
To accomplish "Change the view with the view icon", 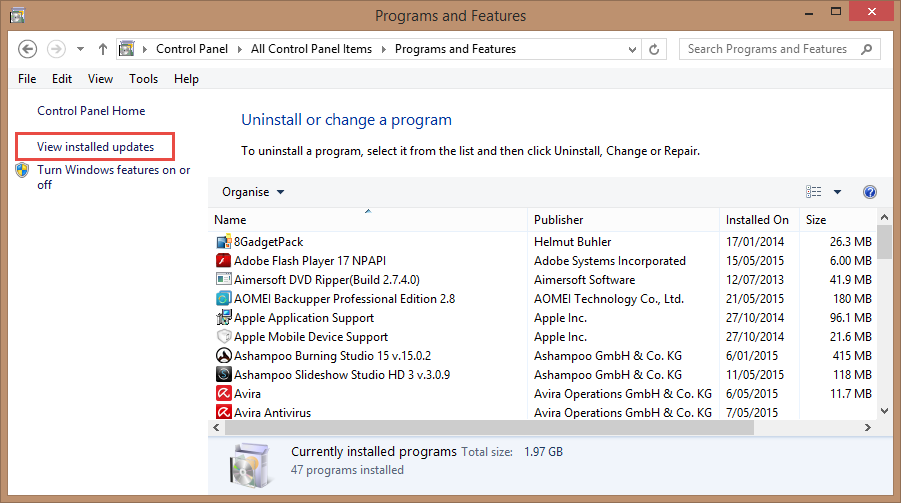I will [814, 192].
